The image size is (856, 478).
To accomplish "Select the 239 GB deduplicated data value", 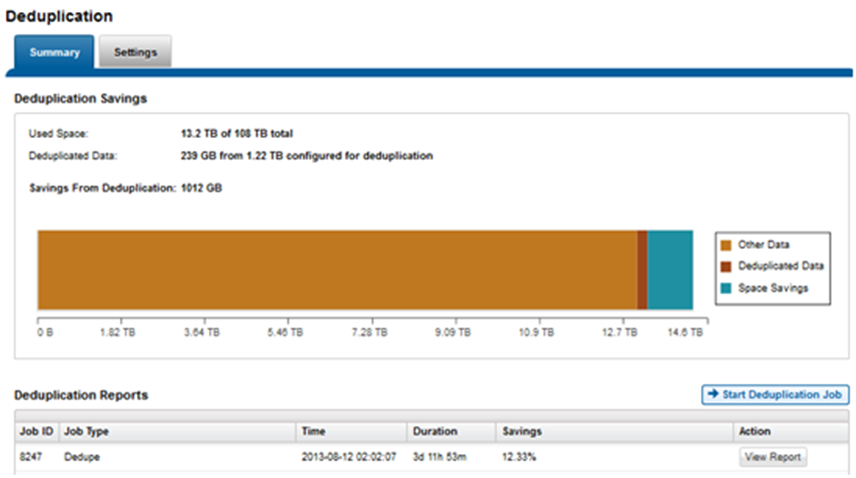I will coord(307,156).
